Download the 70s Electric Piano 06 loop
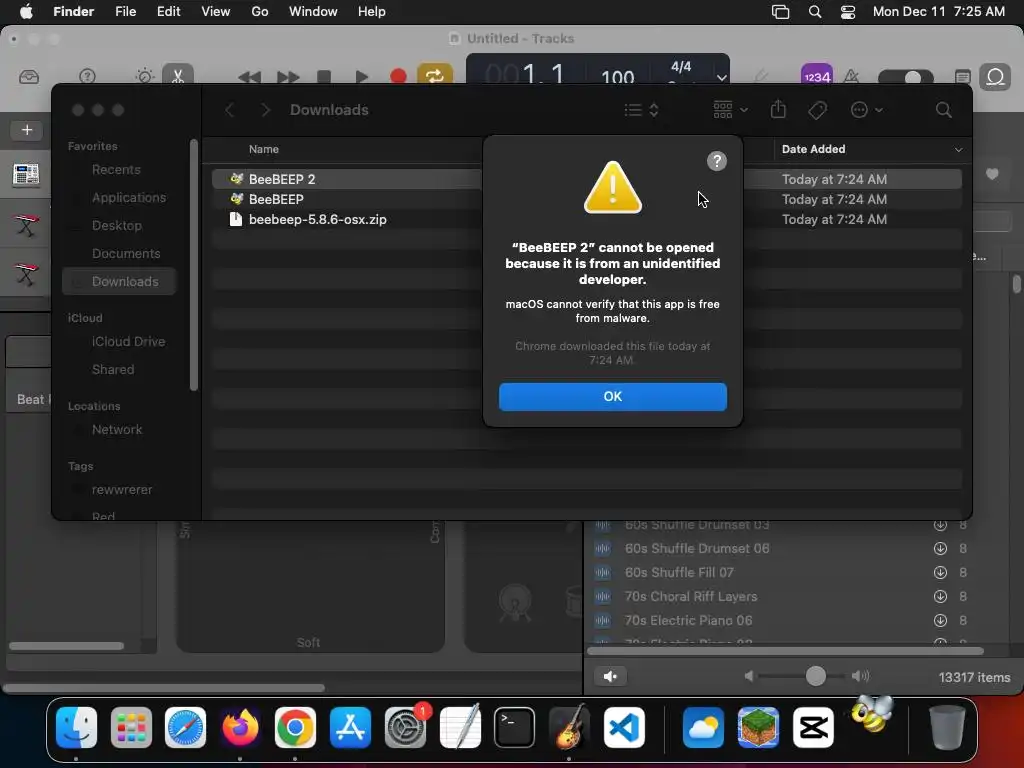The height and width of the screenshot is (768, 1024). click(940, 620)
